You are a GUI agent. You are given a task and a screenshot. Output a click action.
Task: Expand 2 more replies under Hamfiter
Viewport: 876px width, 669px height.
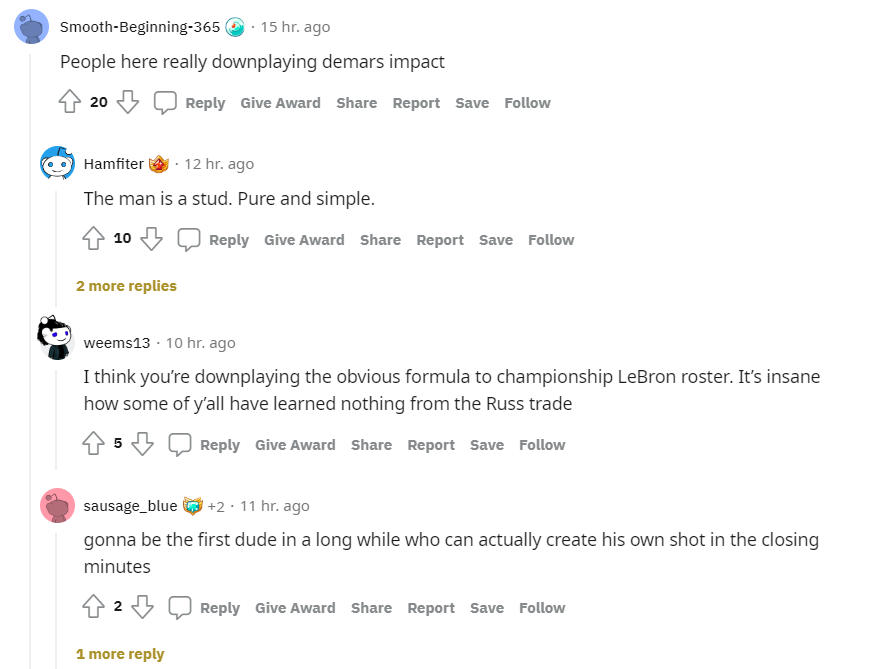[x=126, y=286]
